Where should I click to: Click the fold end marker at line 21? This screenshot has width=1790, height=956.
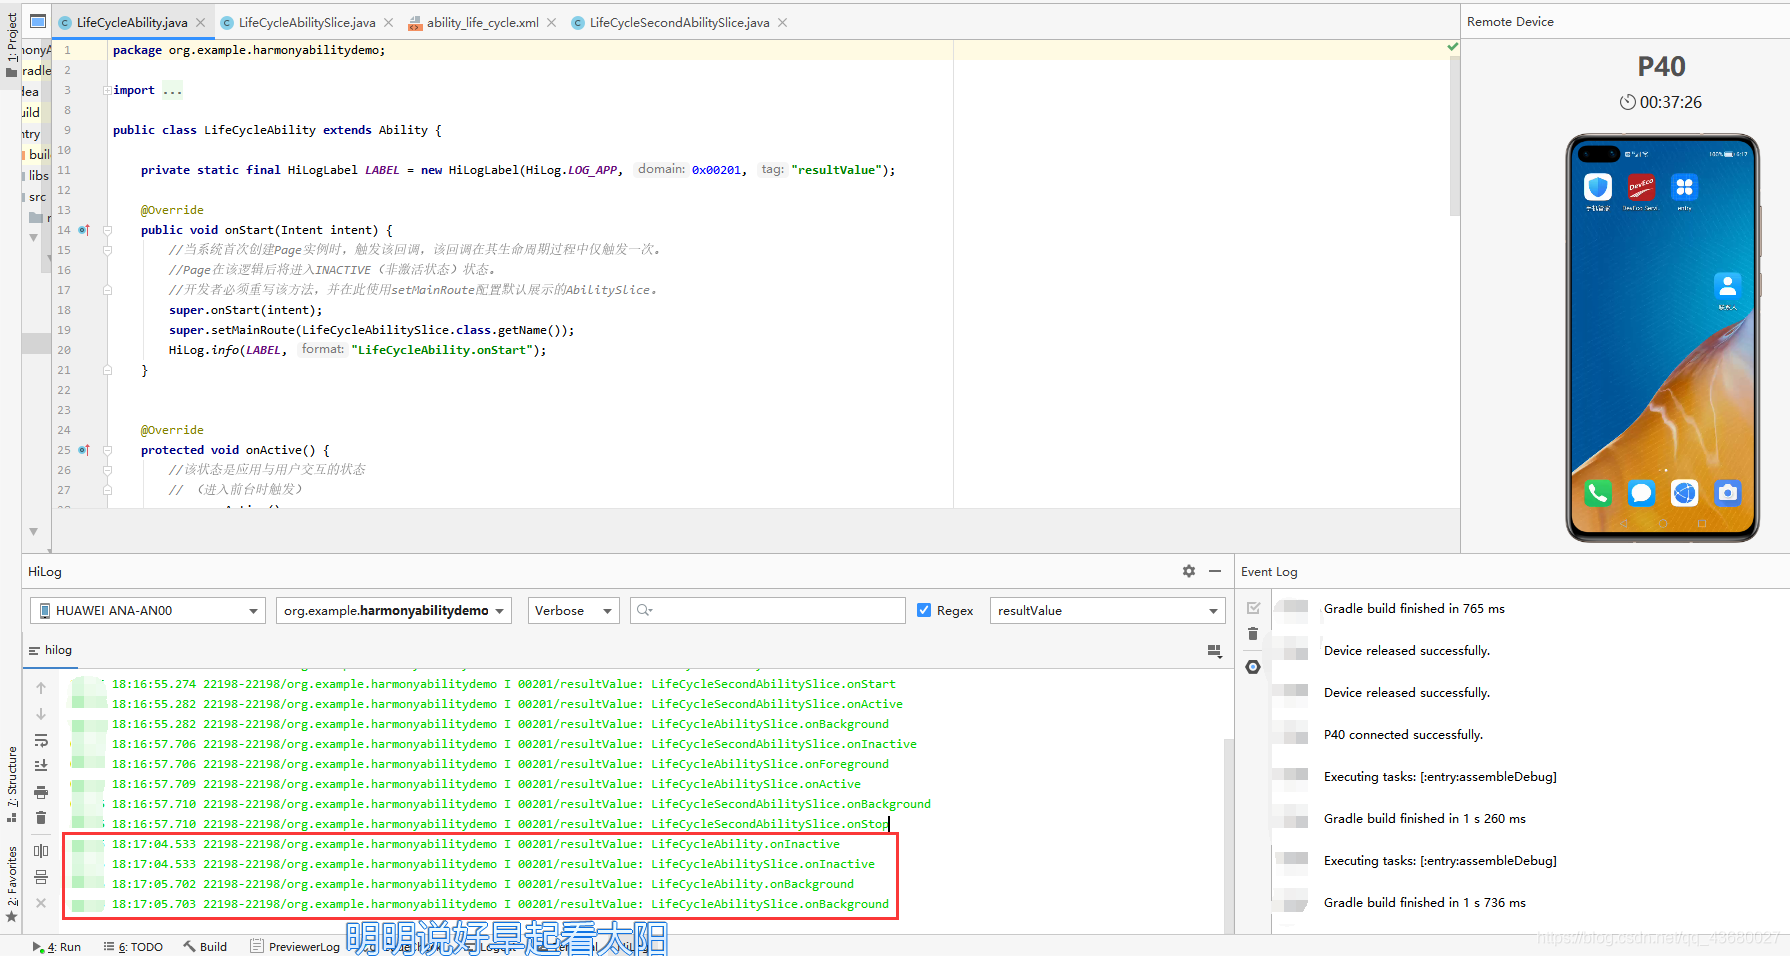pos(107,370)
